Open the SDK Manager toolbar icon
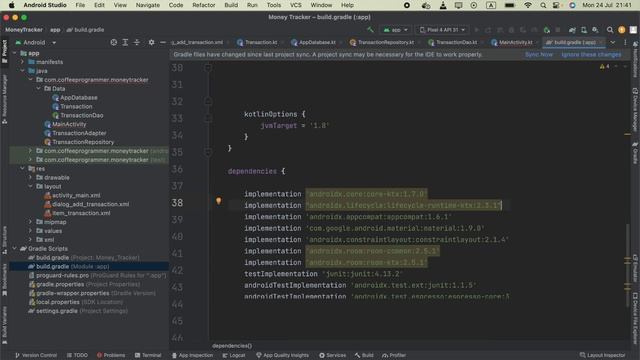 [596, 30]
